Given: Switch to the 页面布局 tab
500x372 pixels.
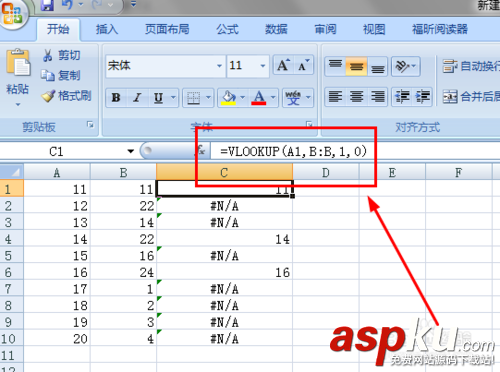Looking at the screenshot, I should point(167,29).
